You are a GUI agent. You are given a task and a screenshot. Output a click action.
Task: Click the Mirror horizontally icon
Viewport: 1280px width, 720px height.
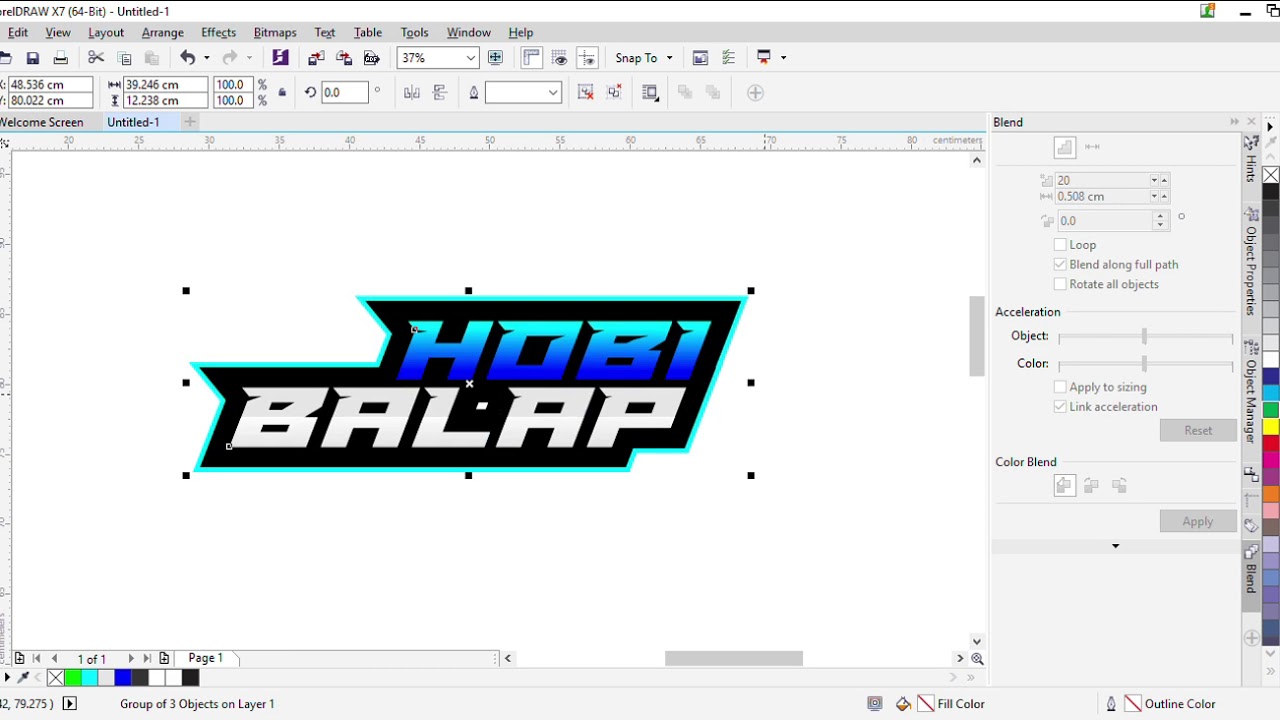(411, 93)
